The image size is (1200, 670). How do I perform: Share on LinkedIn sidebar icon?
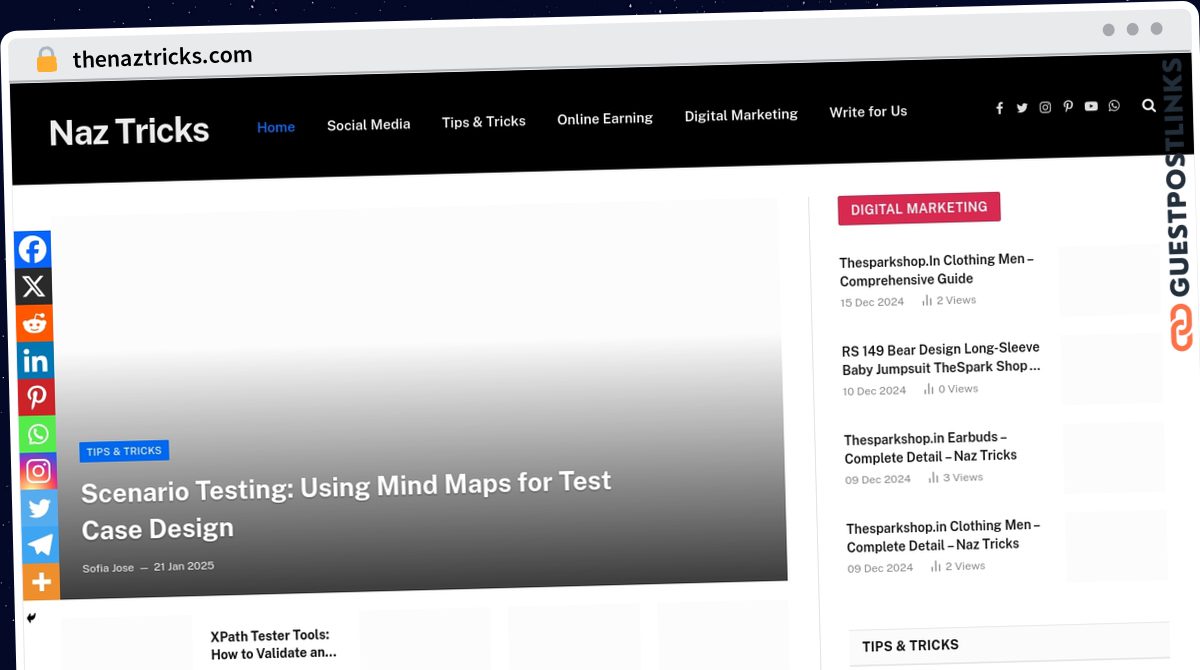coord(36,361)
